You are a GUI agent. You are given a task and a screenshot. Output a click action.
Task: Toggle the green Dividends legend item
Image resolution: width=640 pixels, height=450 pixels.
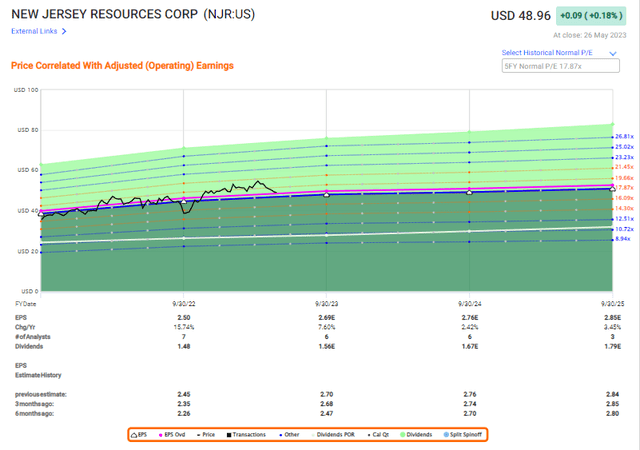[x=416, y=435]
